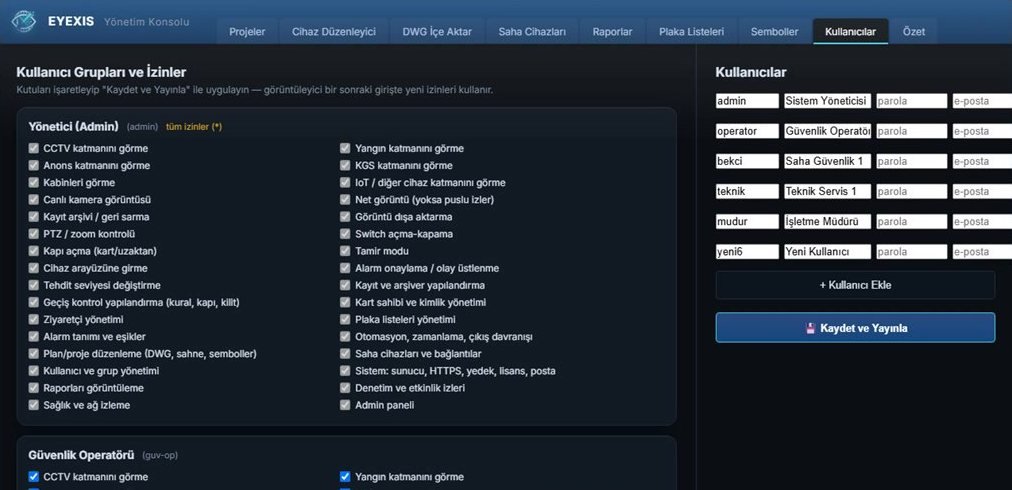Image resolution: width=1012 pixels, height=490 pixels.
Task: Click the floppy disk icon on Kaydet ve Yayınla
Action: [x=811, y=328]
